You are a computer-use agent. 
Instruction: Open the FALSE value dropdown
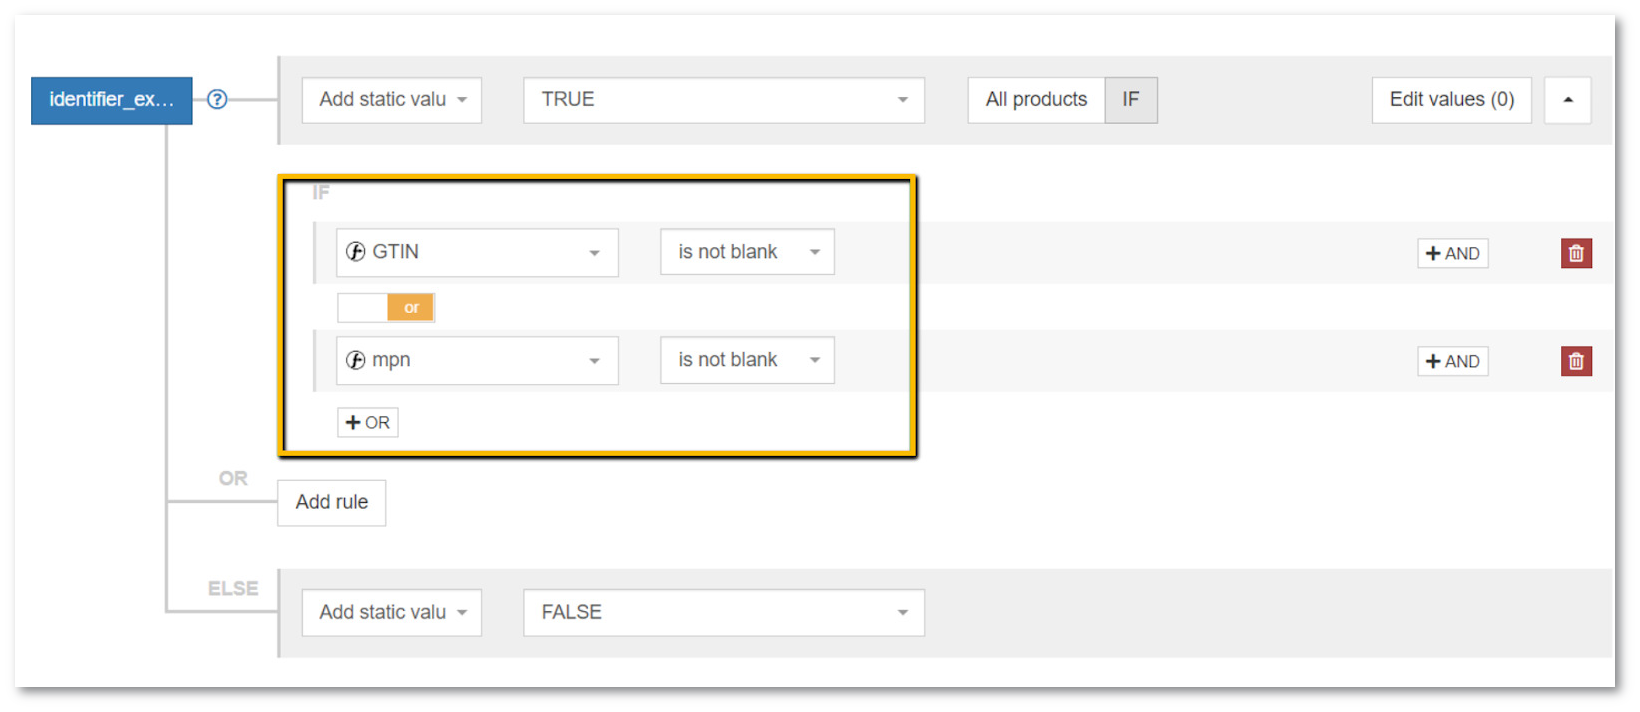click(723, 613)
